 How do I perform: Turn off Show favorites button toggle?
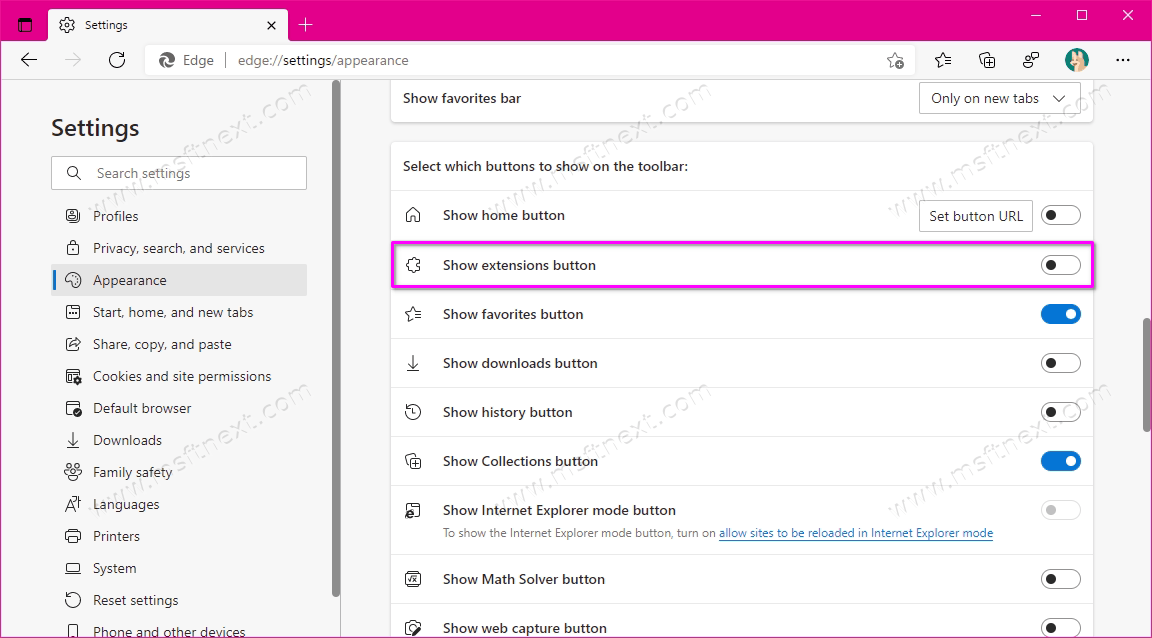pos(1060,314)
